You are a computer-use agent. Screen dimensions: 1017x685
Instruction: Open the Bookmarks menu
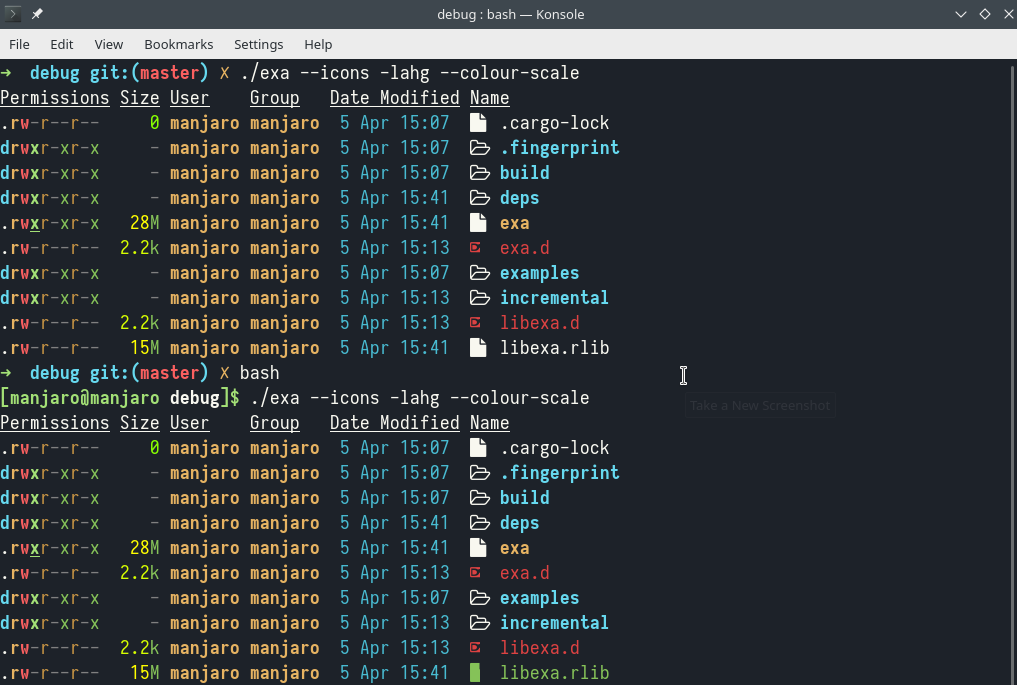pos(178,44)
